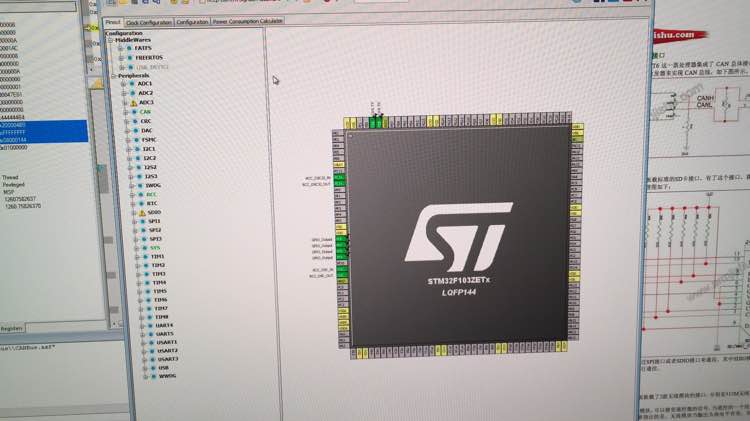Expand the I2S3 peripheral node
The image size is (750, 421).
pyautogui.click(x=132, y=177)
